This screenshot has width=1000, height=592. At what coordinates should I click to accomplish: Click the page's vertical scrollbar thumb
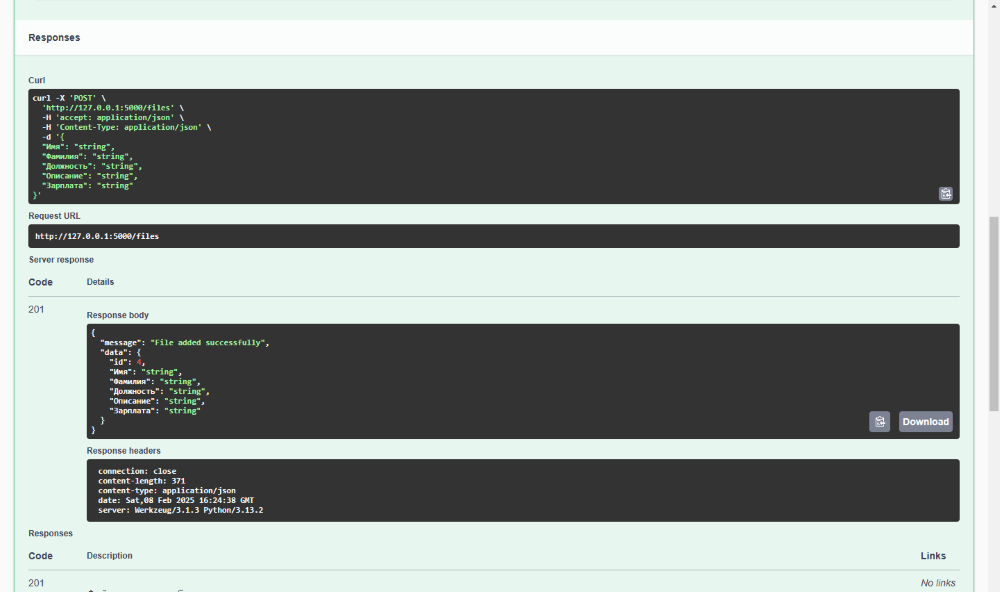click(x=993, y=313)
